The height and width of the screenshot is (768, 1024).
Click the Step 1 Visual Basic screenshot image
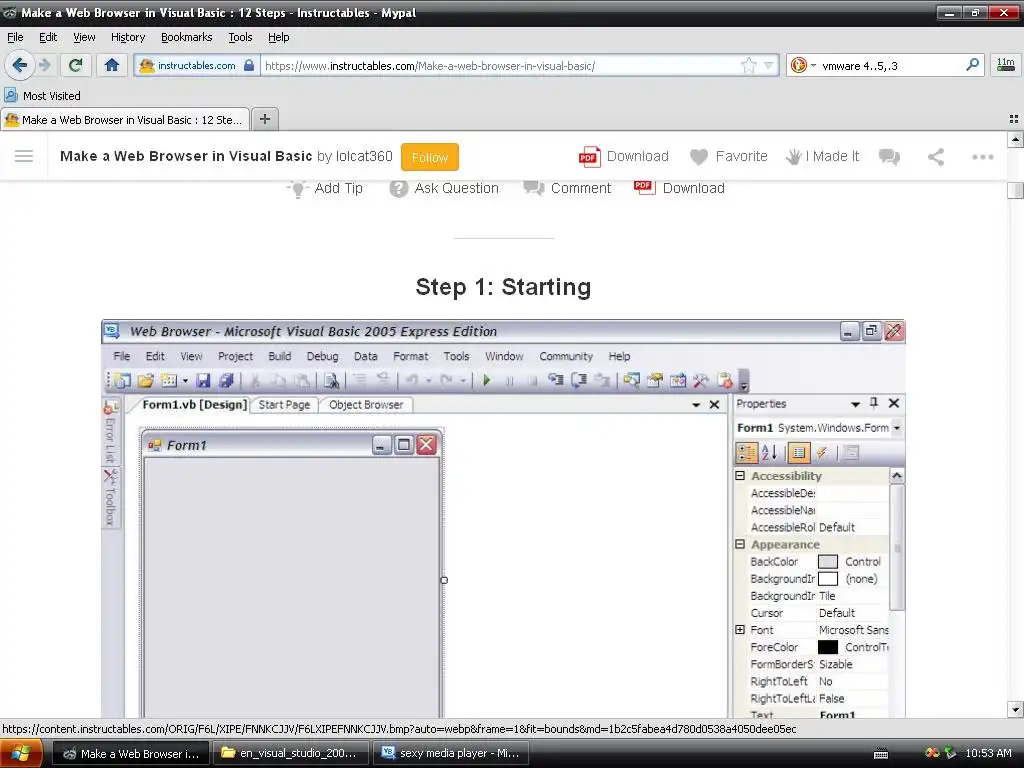click(x=504, y=519)
